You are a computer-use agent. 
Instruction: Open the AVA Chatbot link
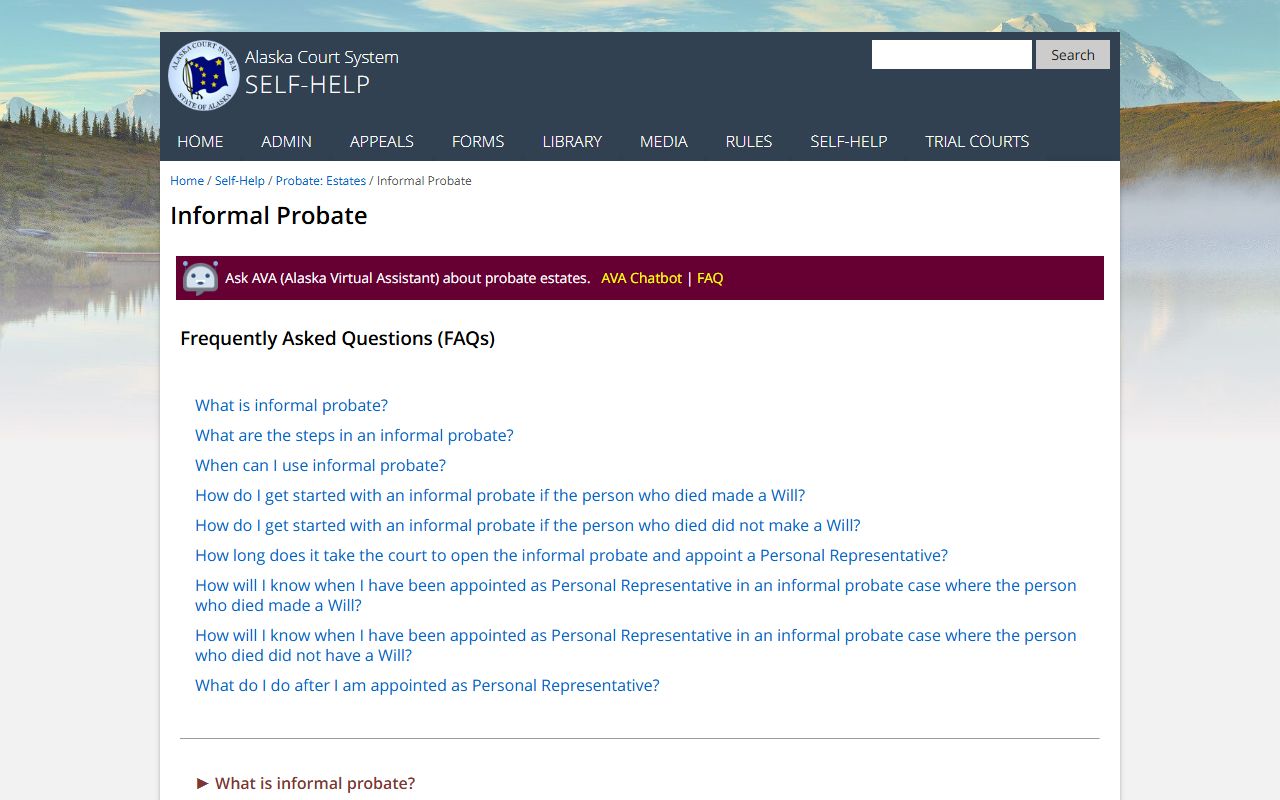pos(641,278)
